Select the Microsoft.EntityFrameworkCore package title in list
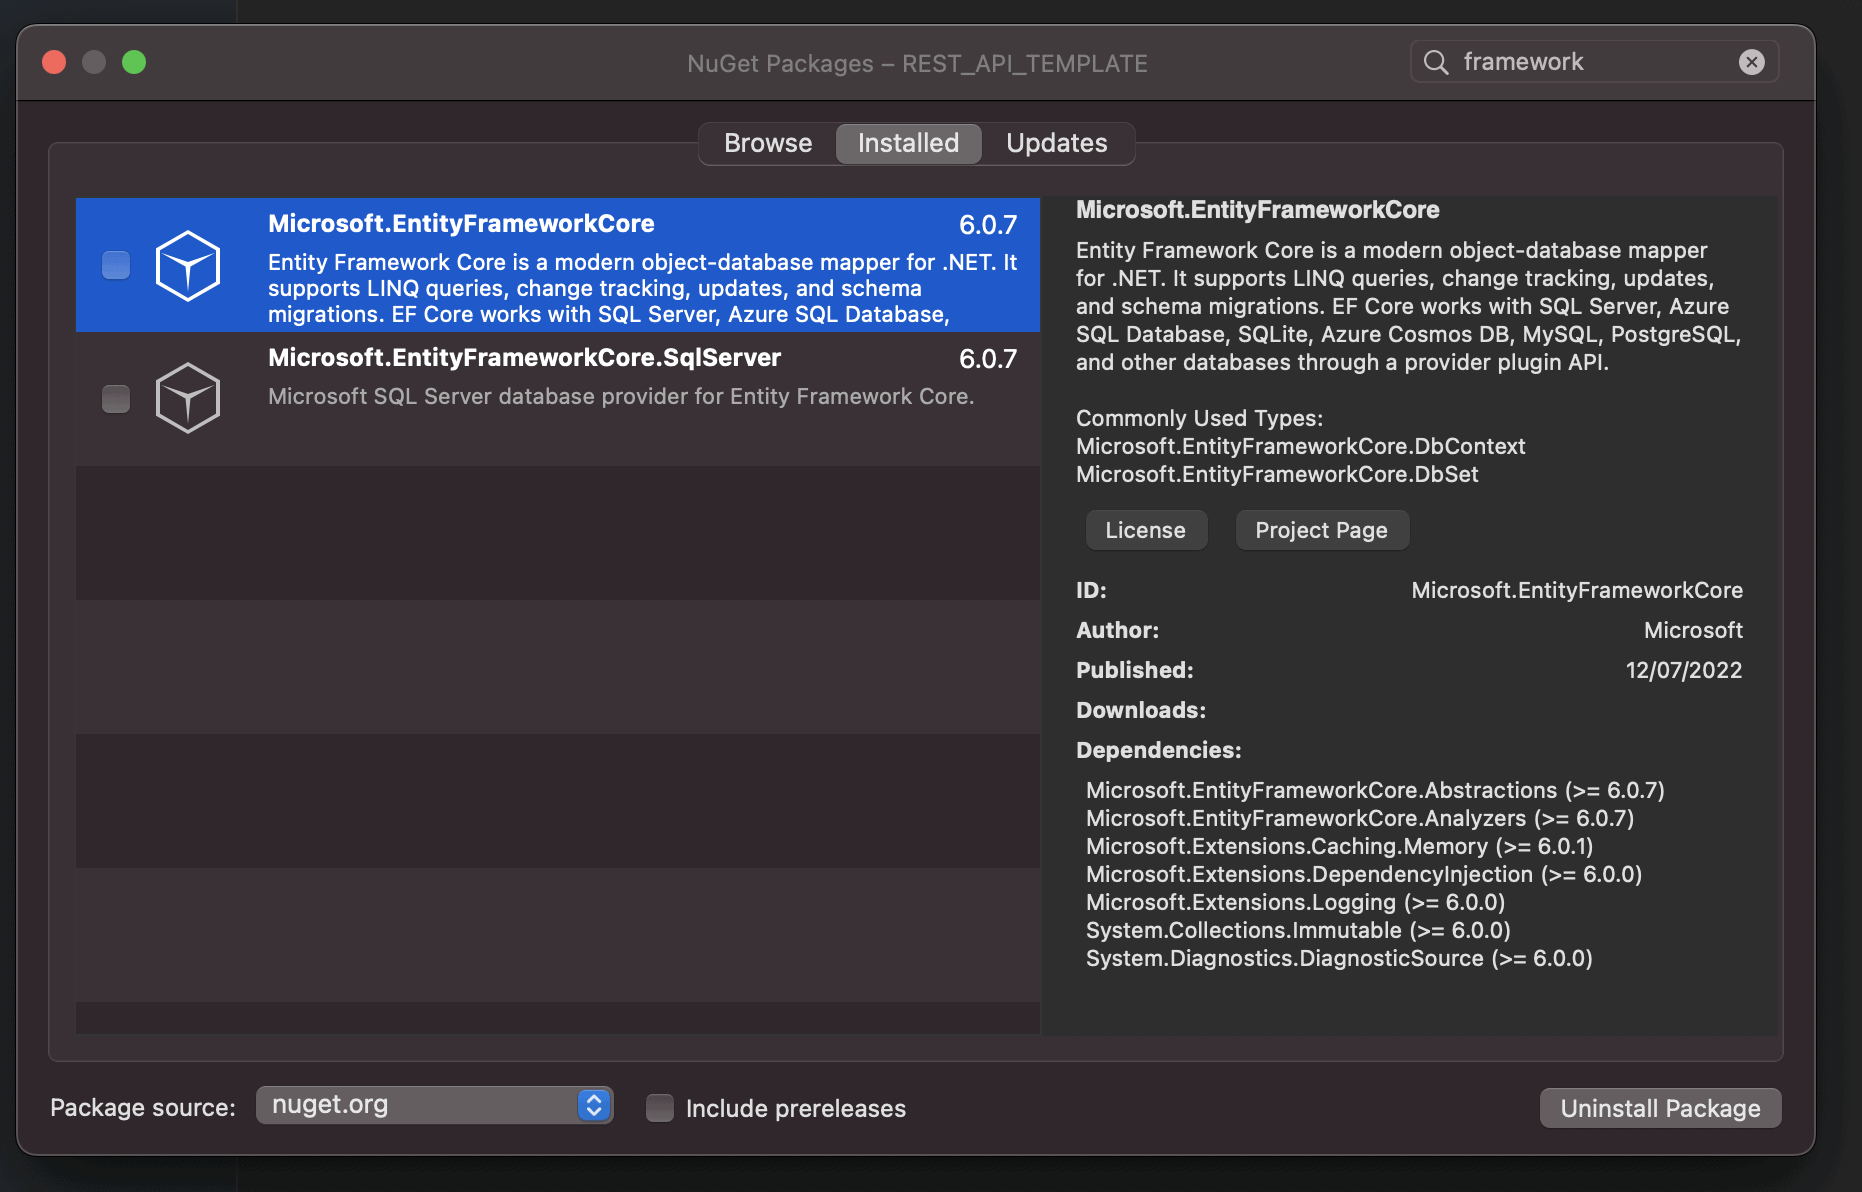Screen dimensions: 1862x1192 (x=461, y=224)
